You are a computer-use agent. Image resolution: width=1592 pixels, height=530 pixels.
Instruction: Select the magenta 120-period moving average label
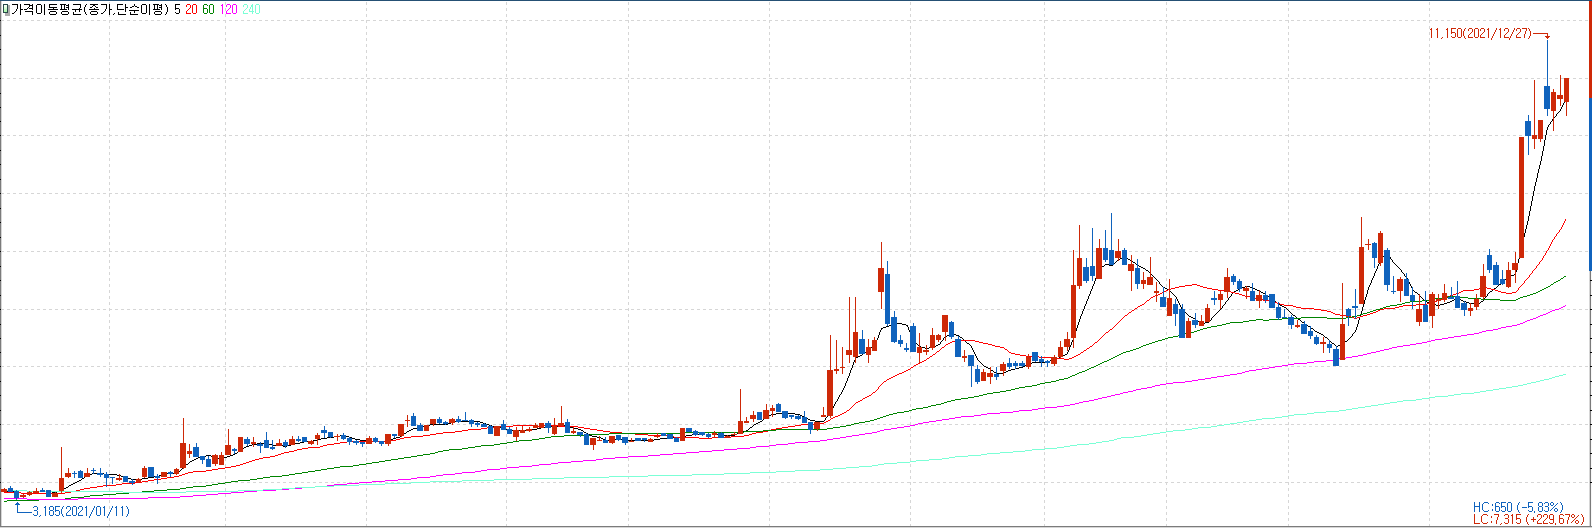[x=227, y=9]
